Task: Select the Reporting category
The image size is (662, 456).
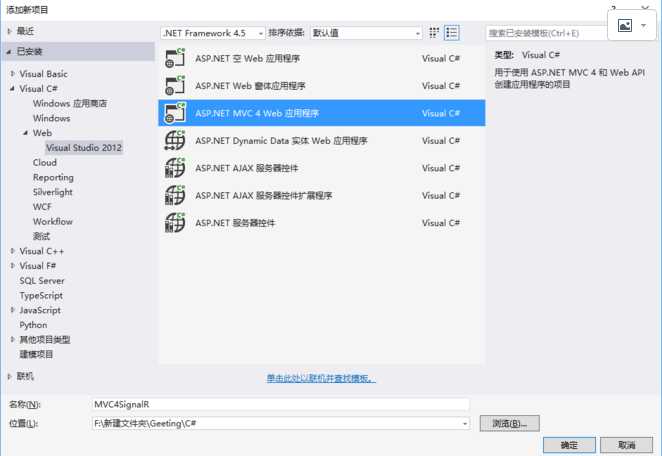Action: click(53, 177)
